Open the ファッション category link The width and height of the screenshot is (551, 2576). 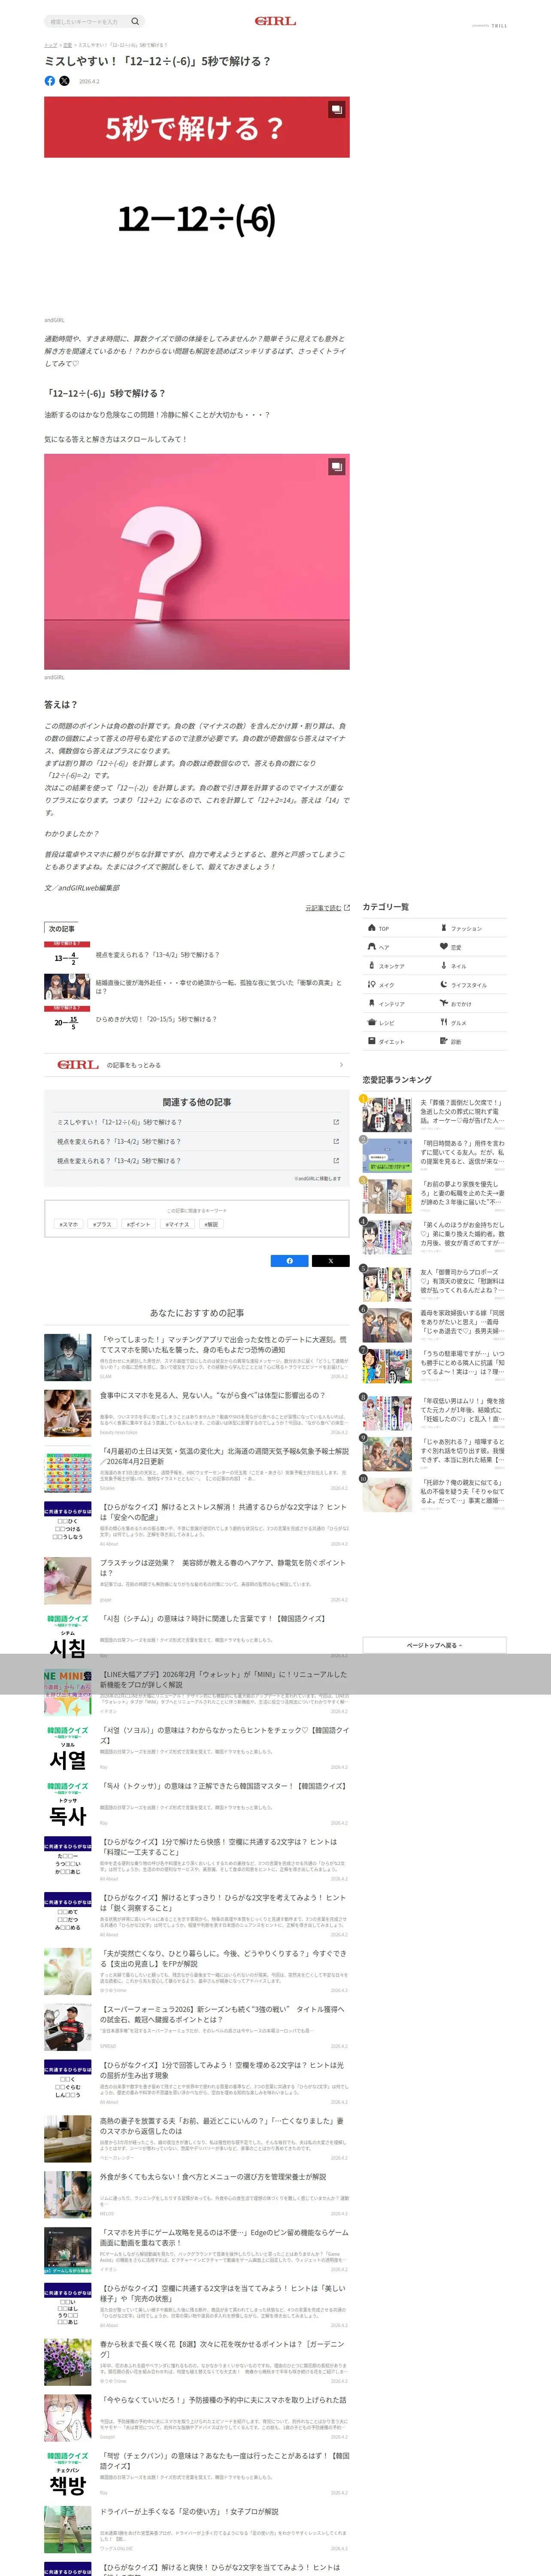(466, 929)
